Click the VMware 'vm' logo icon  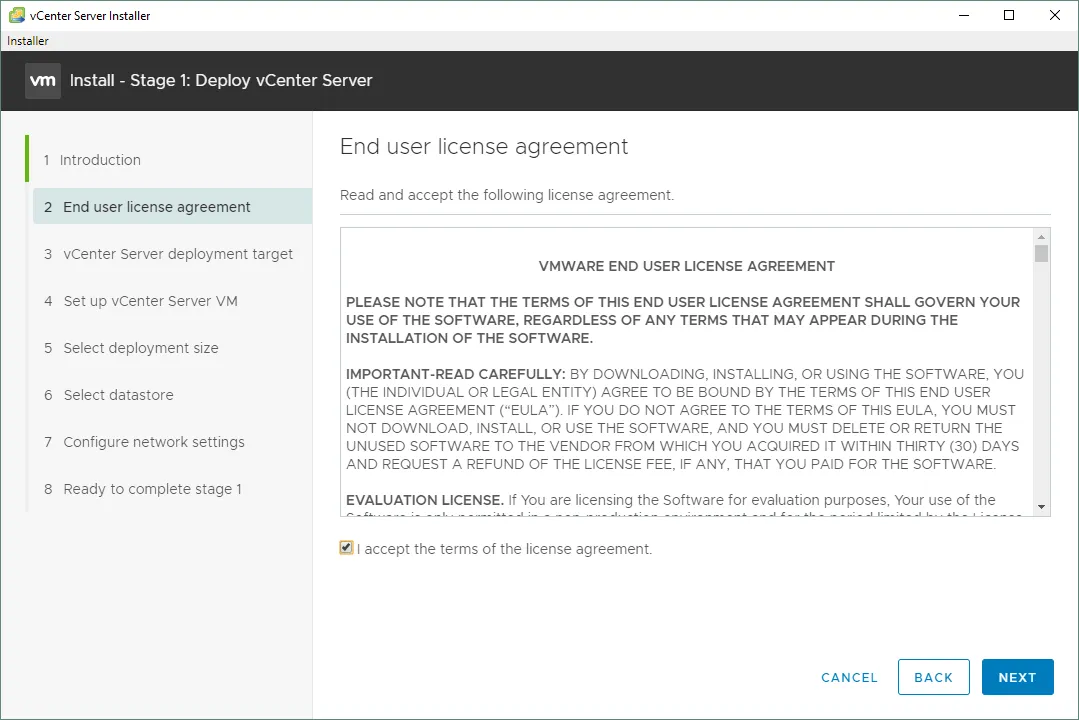(x=43, y=81)
